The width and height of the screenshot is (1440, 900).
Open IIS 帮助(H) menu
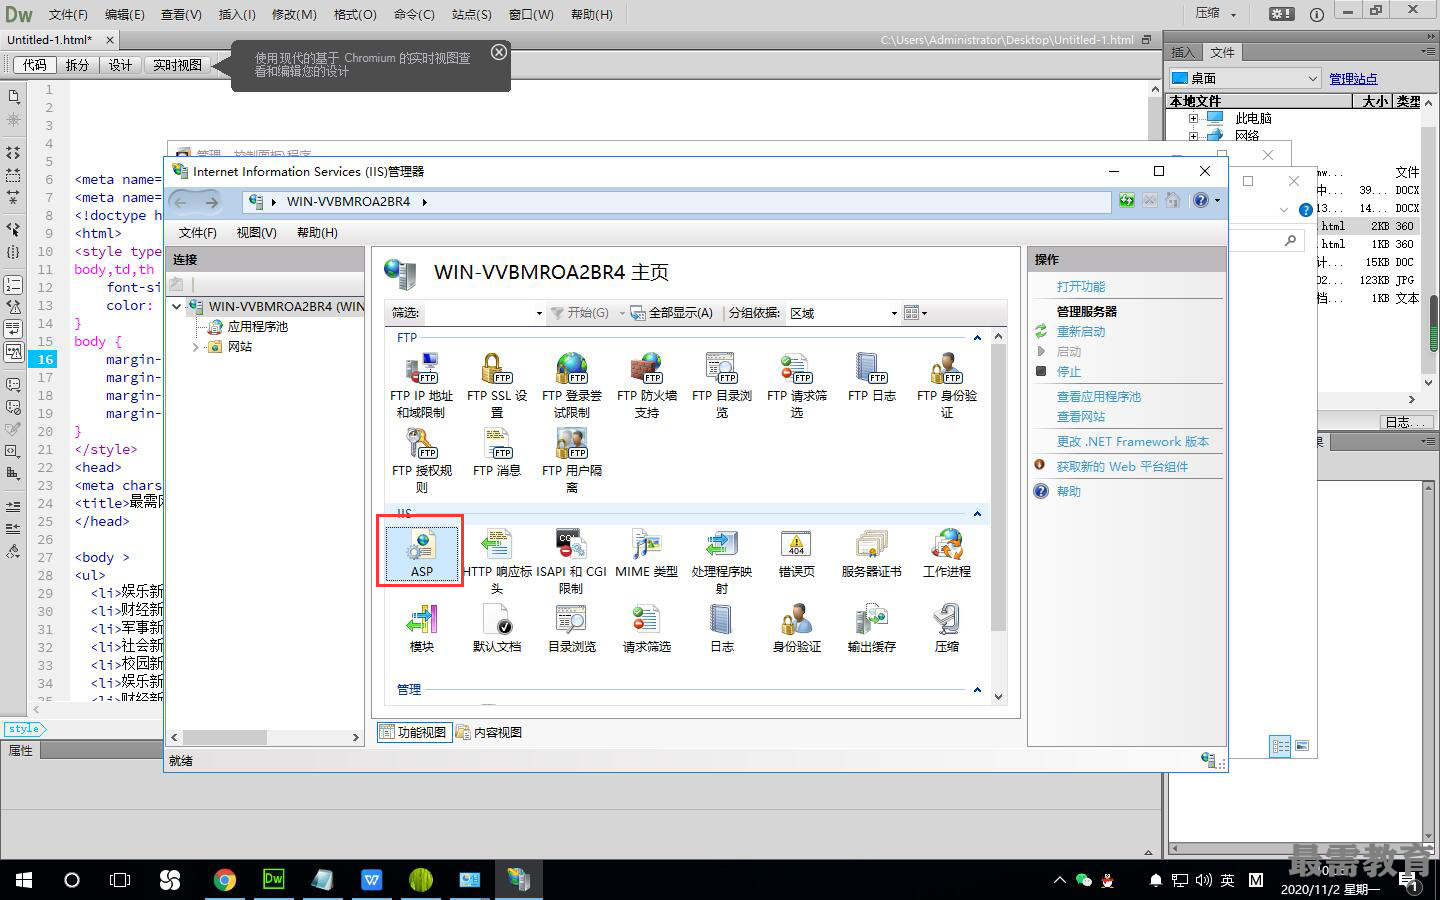point(317,232)
